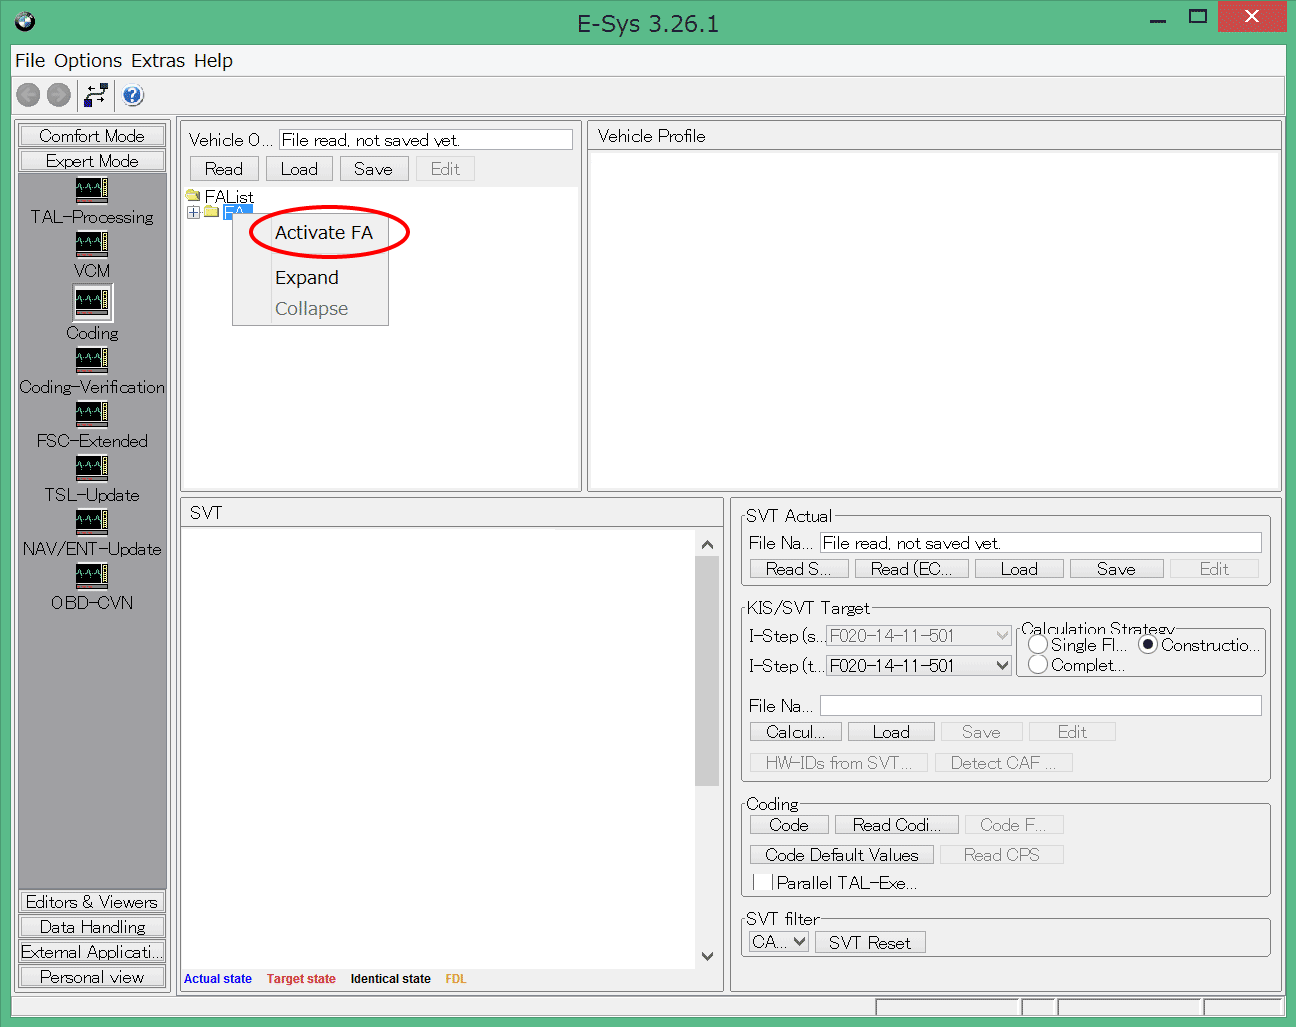Open the Extras menu
The height and width of the screenshot is (1027, 1296).
coord(158,61)
